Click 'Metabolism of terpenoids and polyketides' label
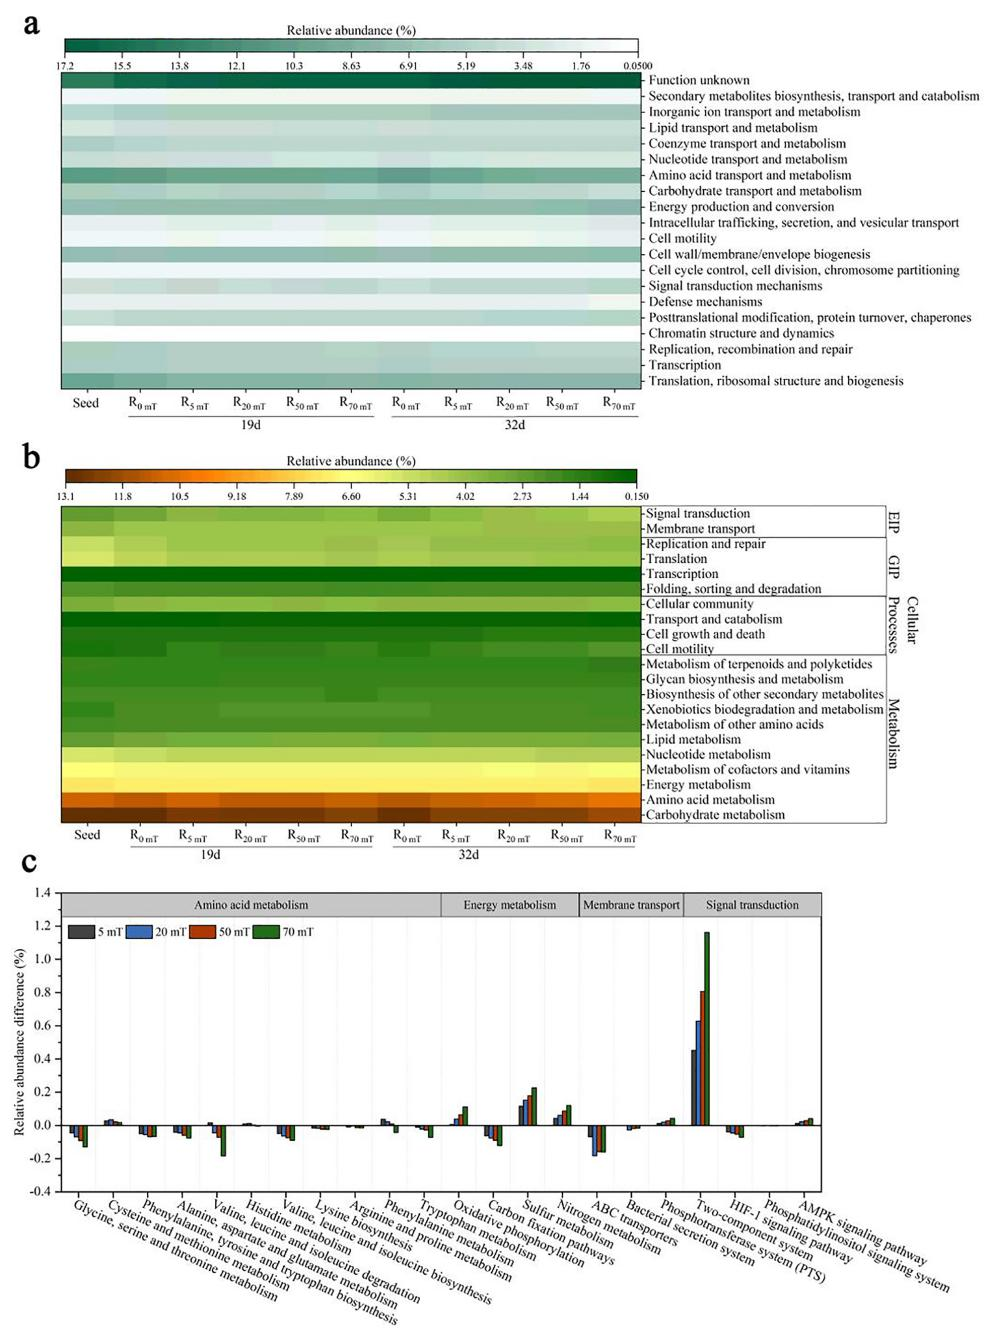This screenshot has width=991, height=1333. pyautogui.click(x=759, y=664)
